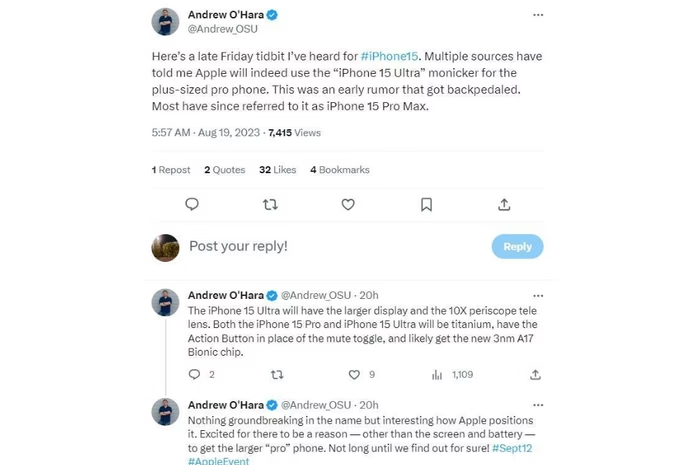
Task: Reply to the main iPhone15 tweet
Action: [x=192, y=204]
